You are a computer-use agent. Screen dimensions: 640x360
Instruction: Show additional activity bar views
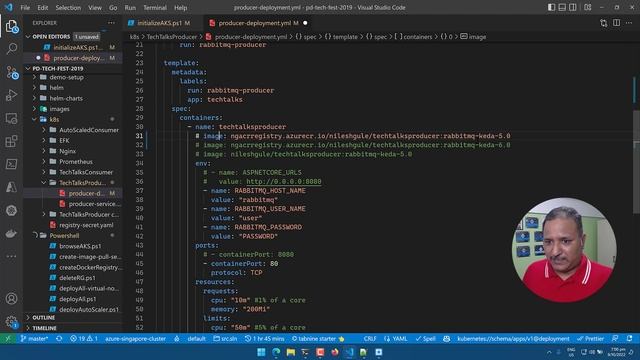(x=11, y=256)
